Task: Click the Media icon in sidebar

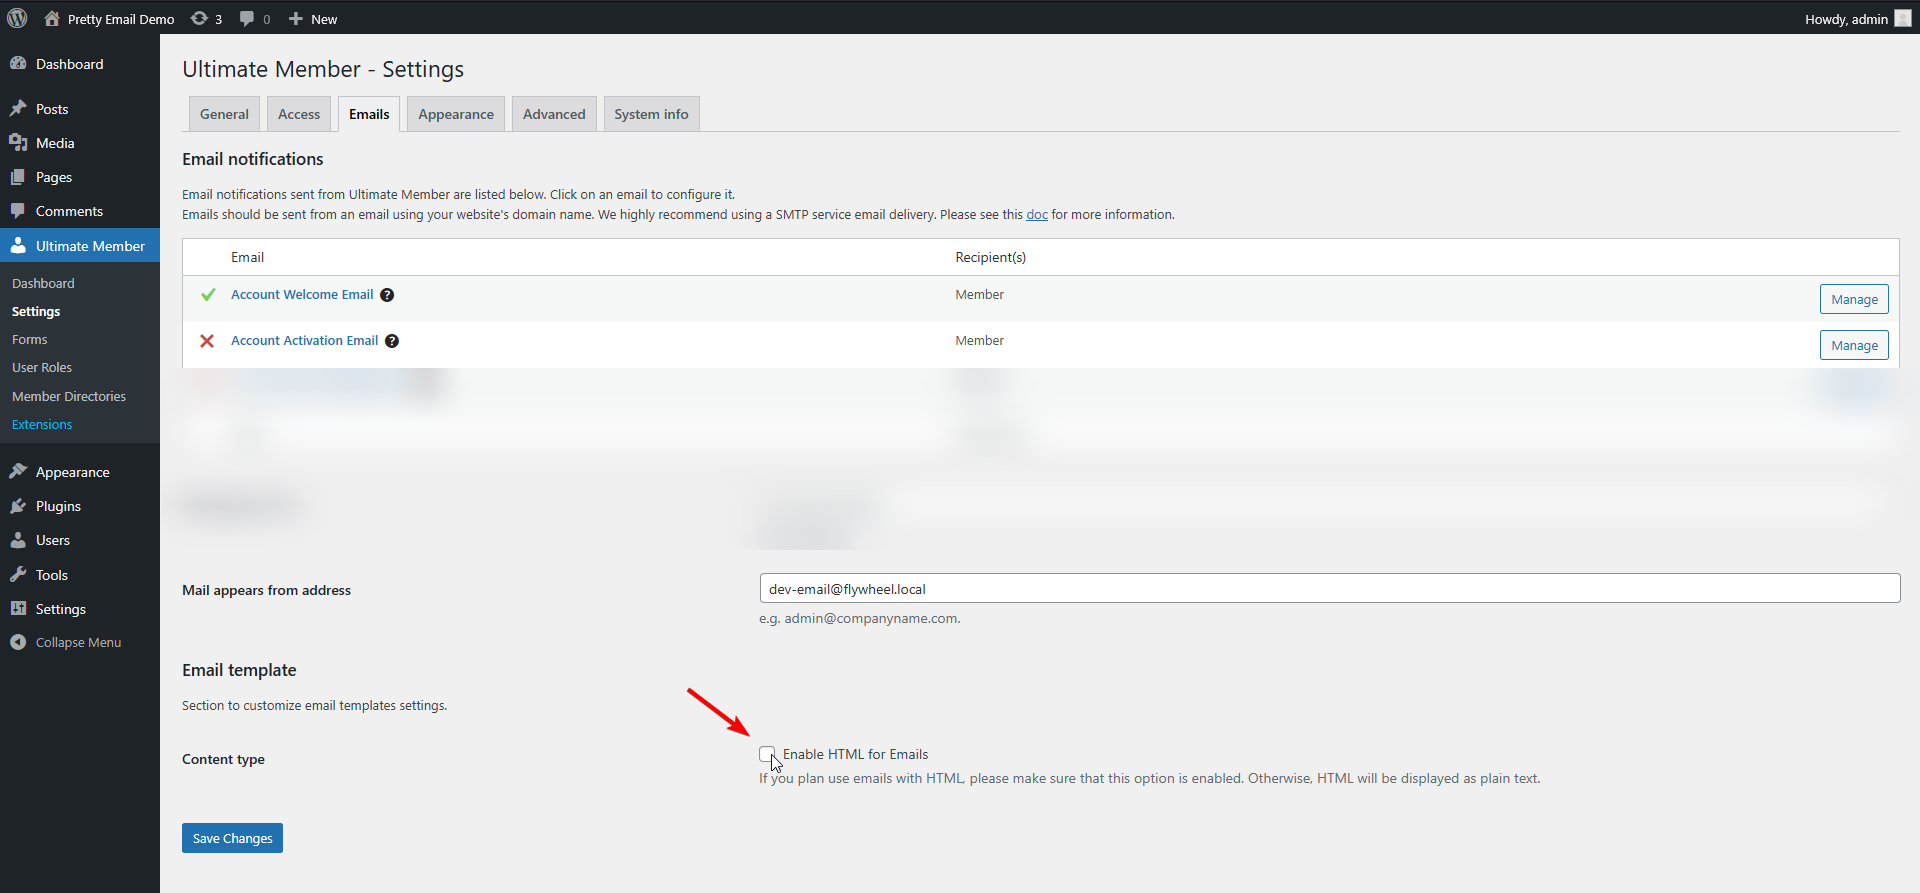Action: pyautogui.click(x=18, y=142)
